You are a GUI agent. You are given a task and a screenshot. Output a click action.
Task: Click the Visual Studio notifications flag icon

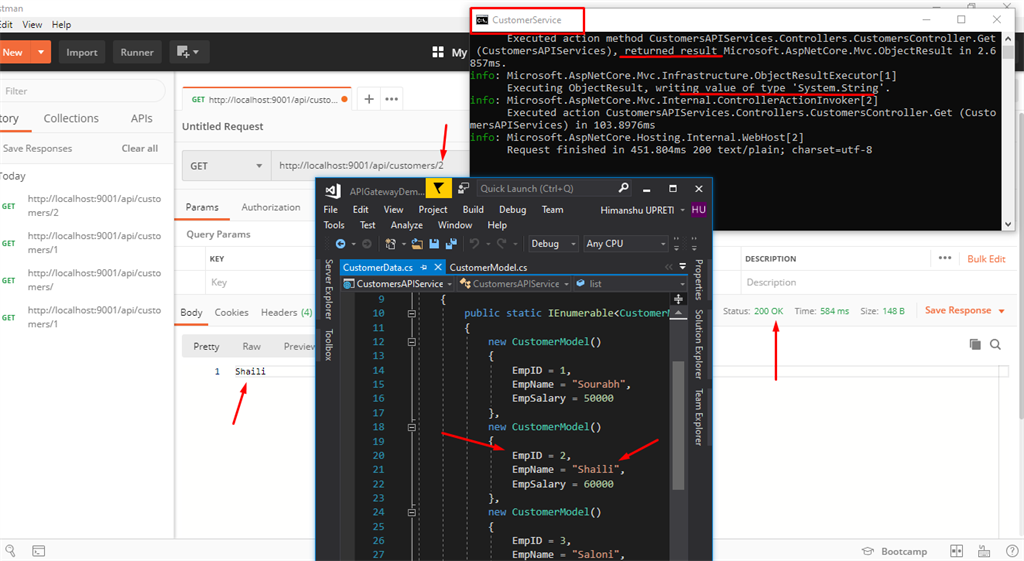click(438, 189)
